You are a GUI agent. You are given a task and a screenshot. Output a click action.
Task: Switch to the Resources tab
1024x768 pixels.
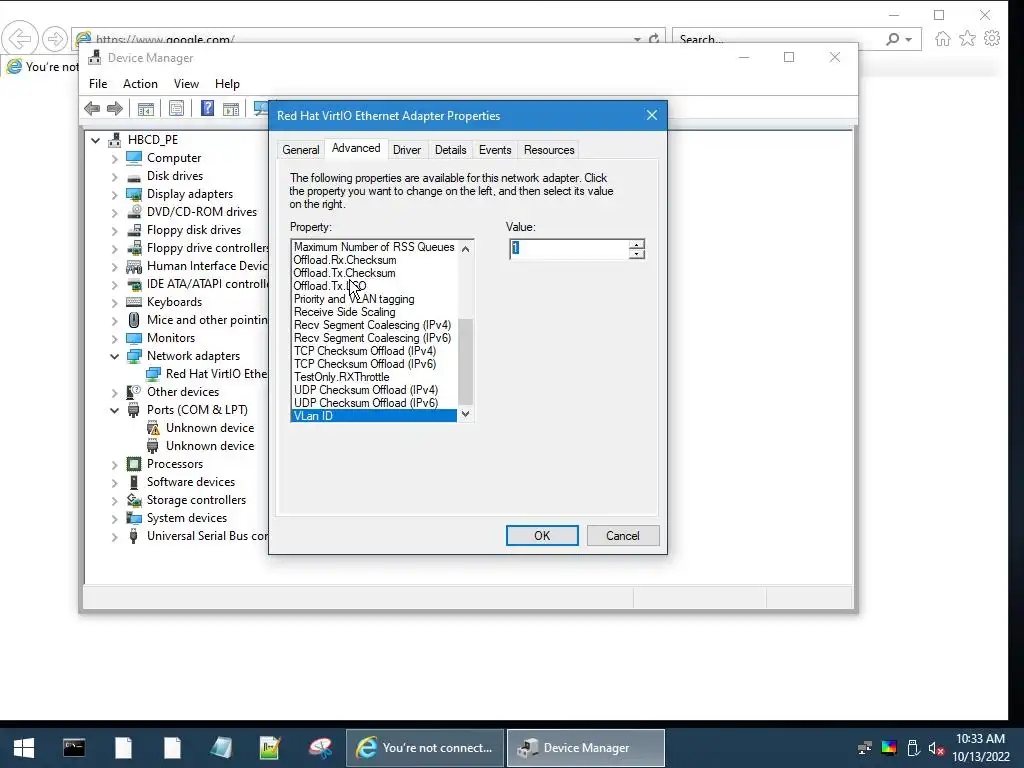tap(549, 150)
